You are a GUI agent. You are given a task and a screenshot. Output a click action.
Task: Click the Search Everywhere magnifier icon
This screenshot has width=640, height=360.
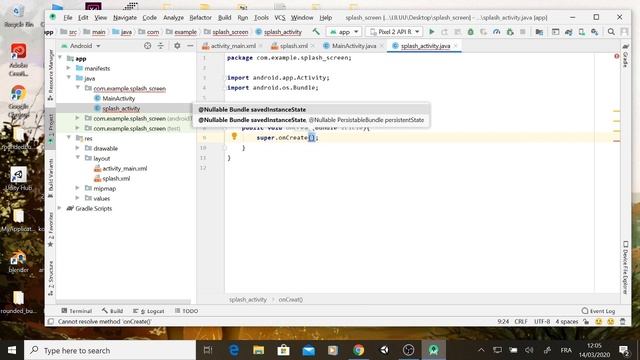pos(611,31)
